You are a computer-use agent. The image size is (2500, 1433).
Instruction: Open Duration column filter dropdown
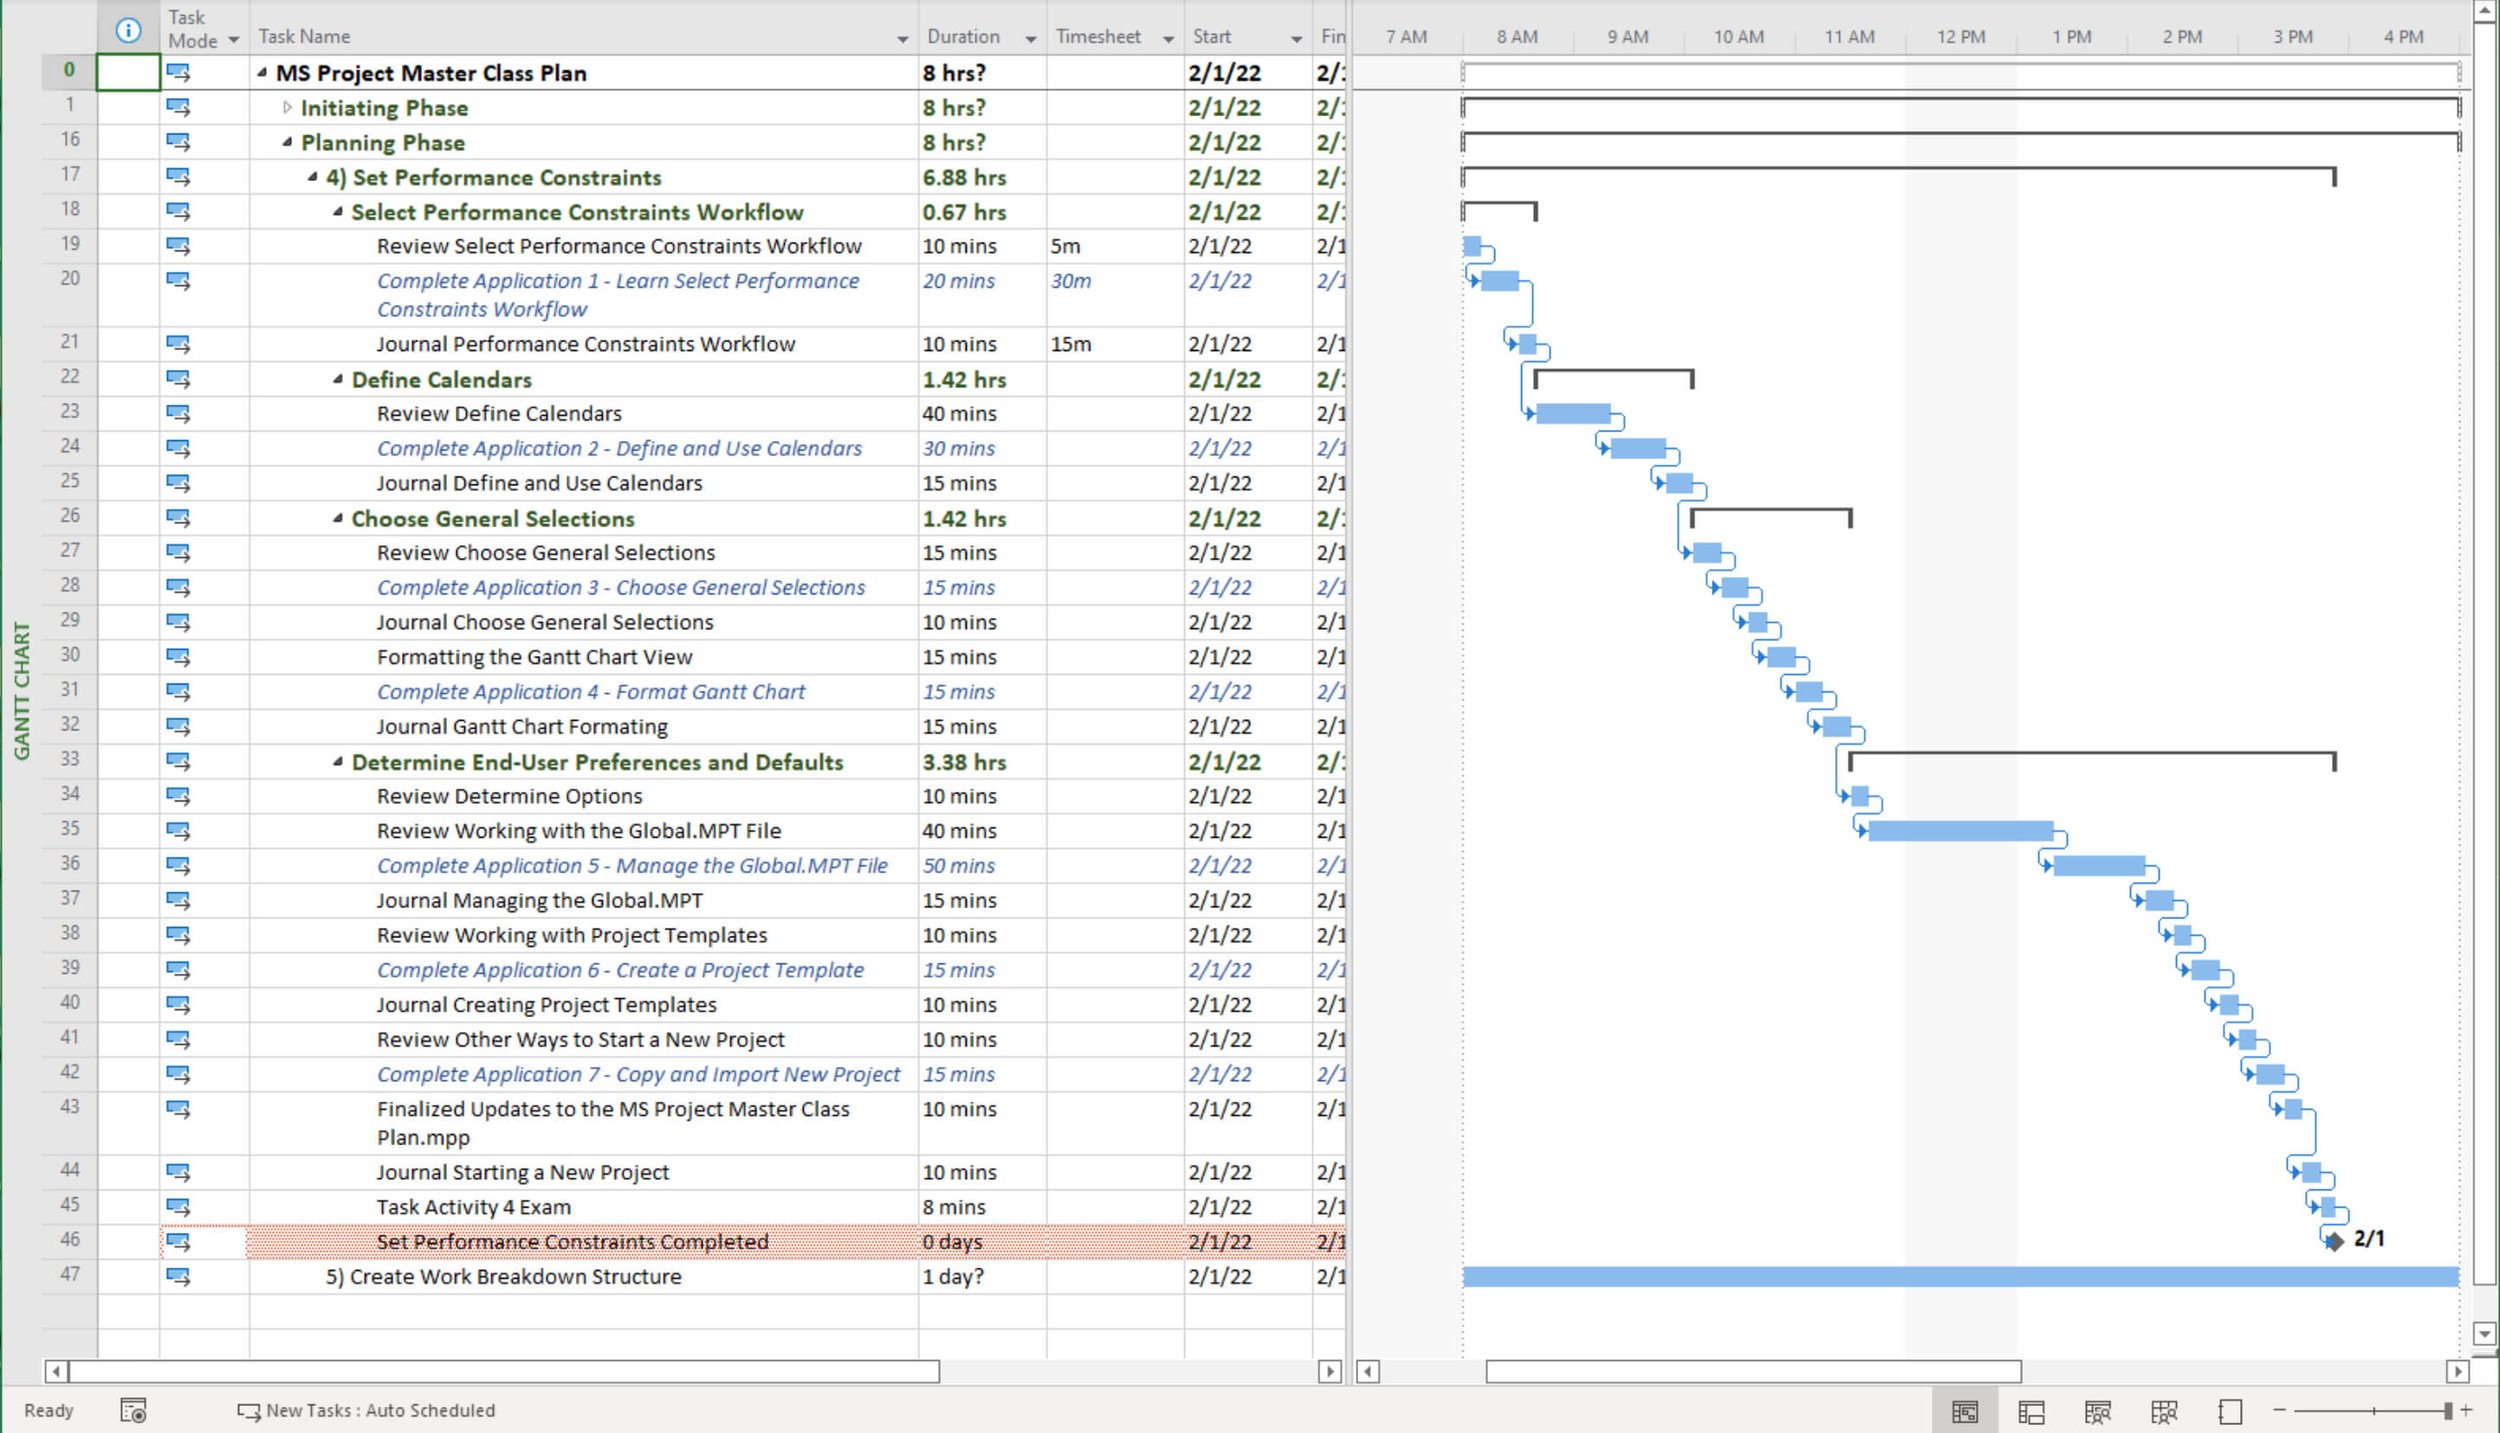(x=1030, y=39)
